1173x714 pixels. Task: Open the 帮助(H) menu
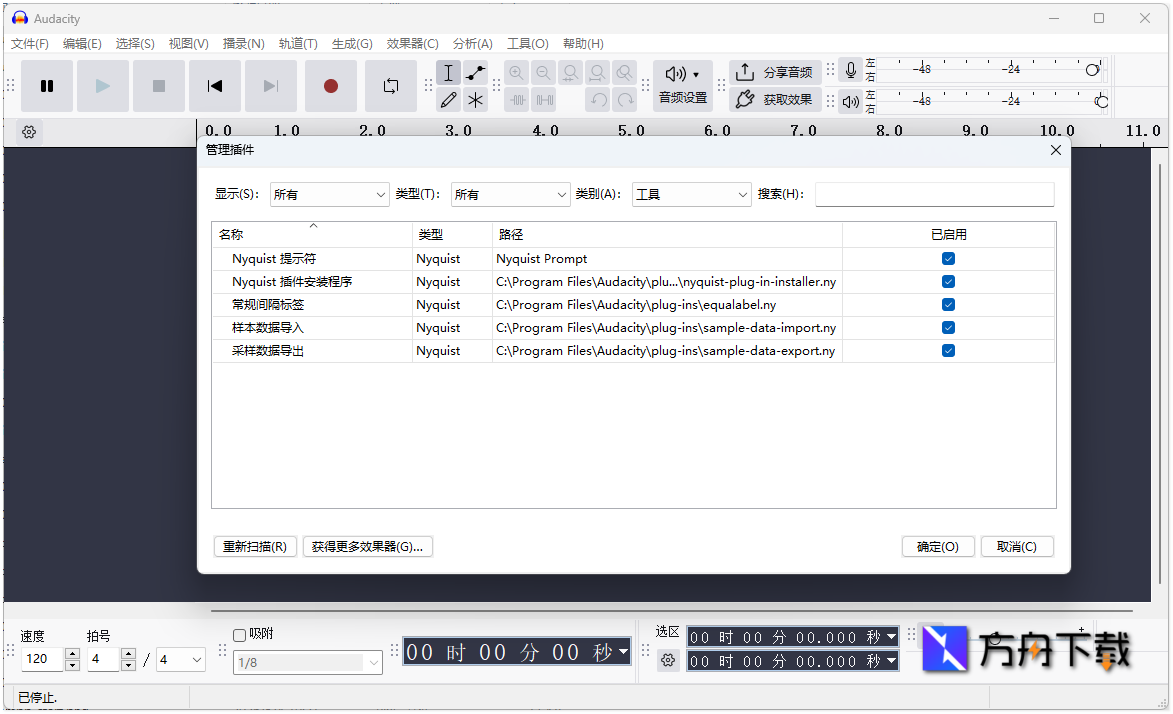[x=584, y=44]
